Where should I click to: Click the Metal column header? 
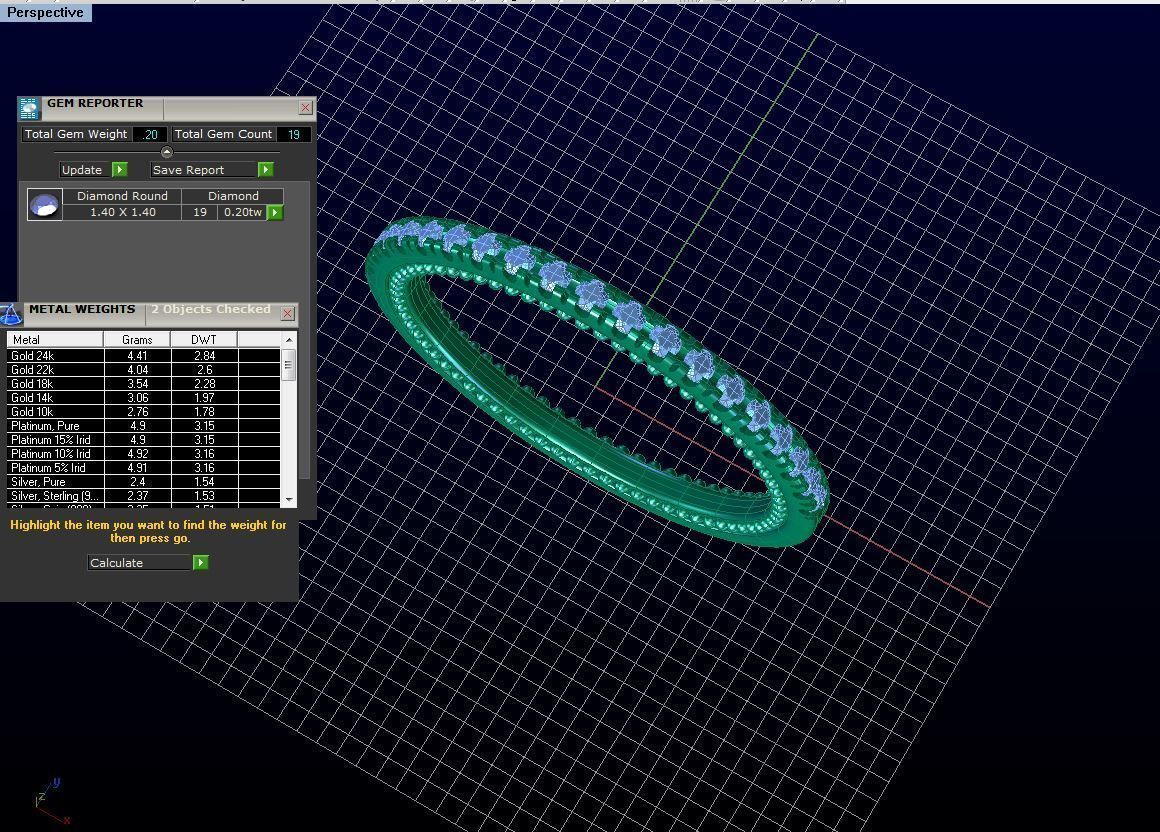pos(55,339)
